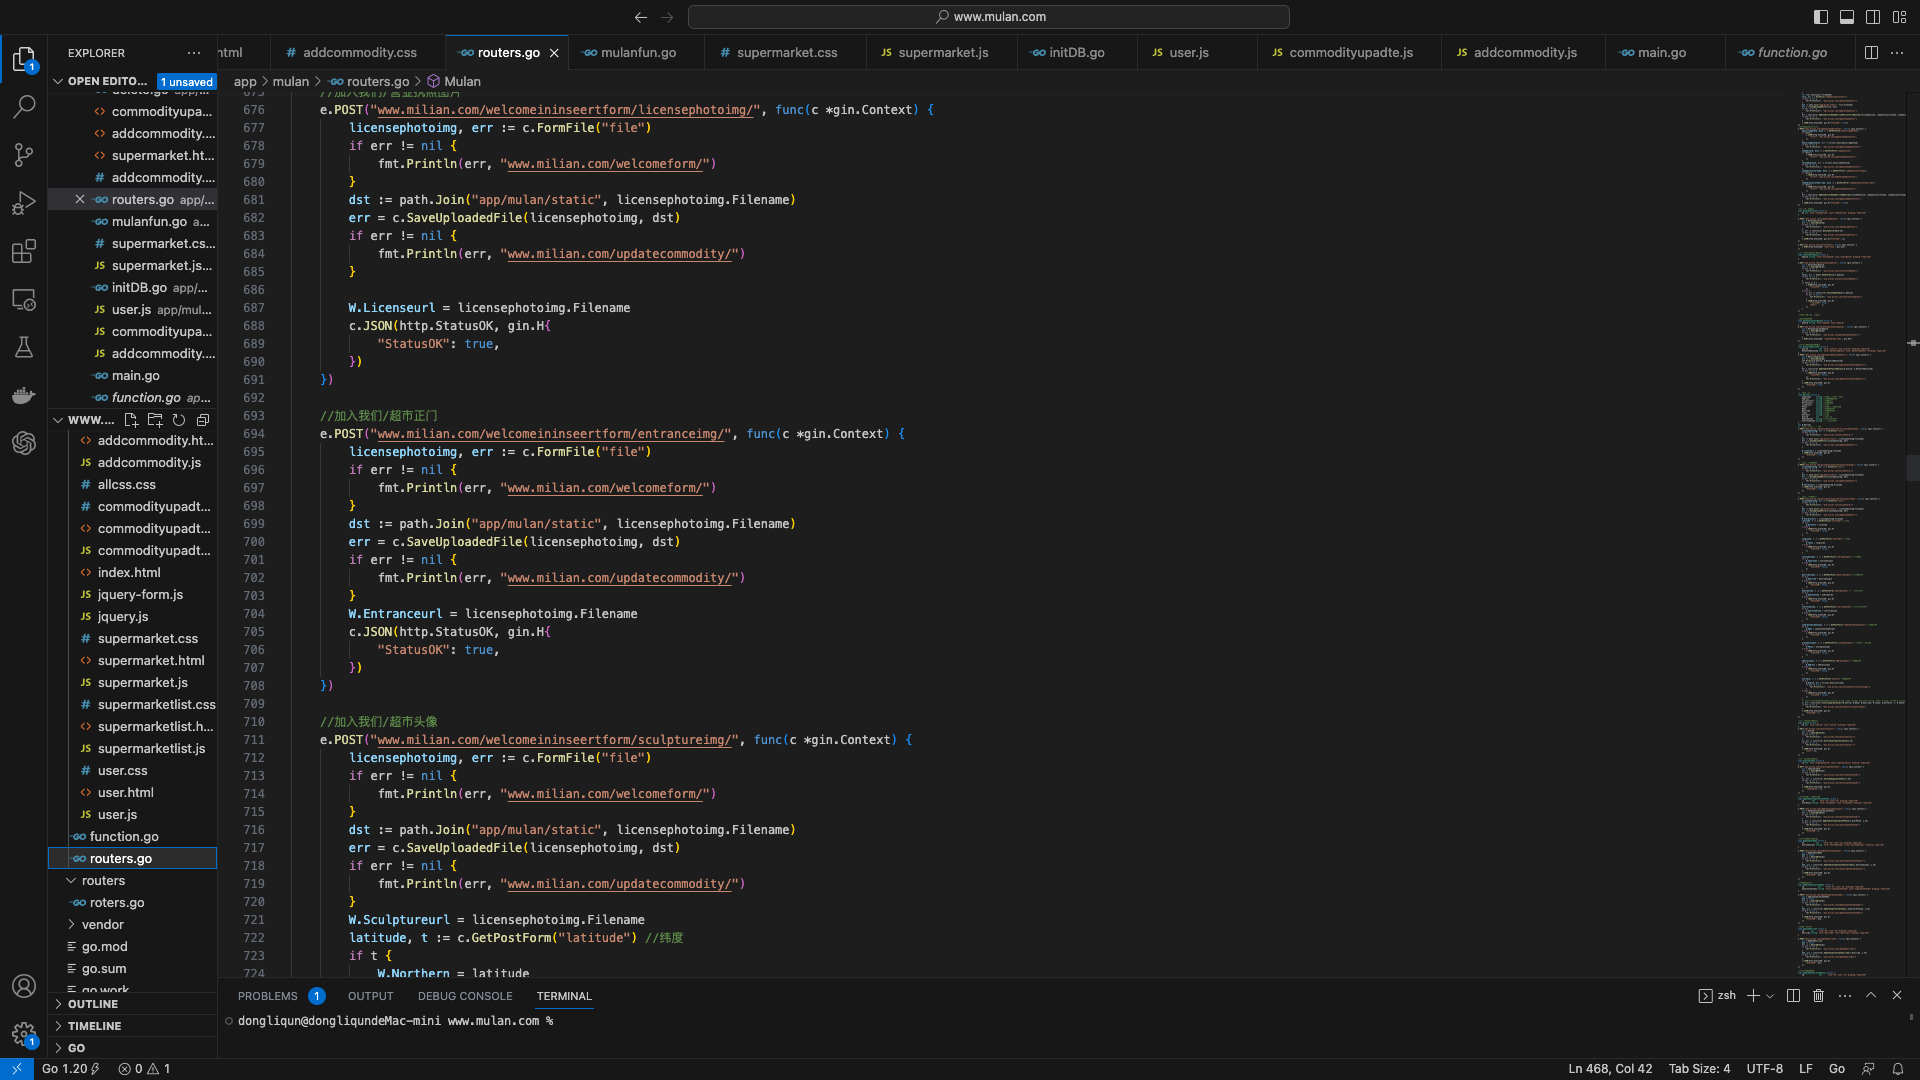The width and height of the screenshot is (1920, 1080).
Task: Click the remote window indicator in status bar
Action: pos(17,1069)
